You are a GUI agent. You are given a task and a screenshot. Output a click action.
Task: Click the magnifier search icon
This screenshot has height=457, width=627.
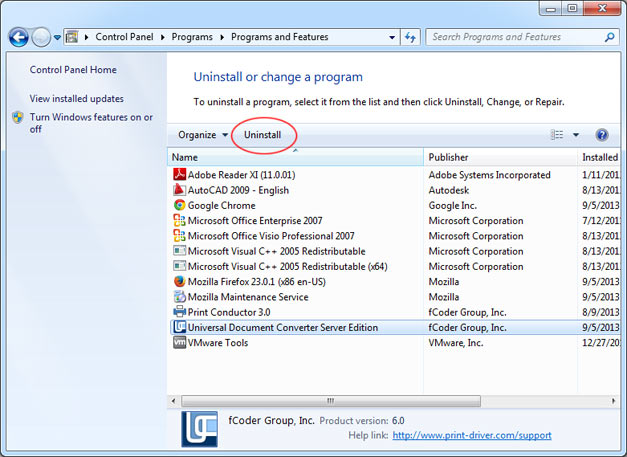(609, 37)
